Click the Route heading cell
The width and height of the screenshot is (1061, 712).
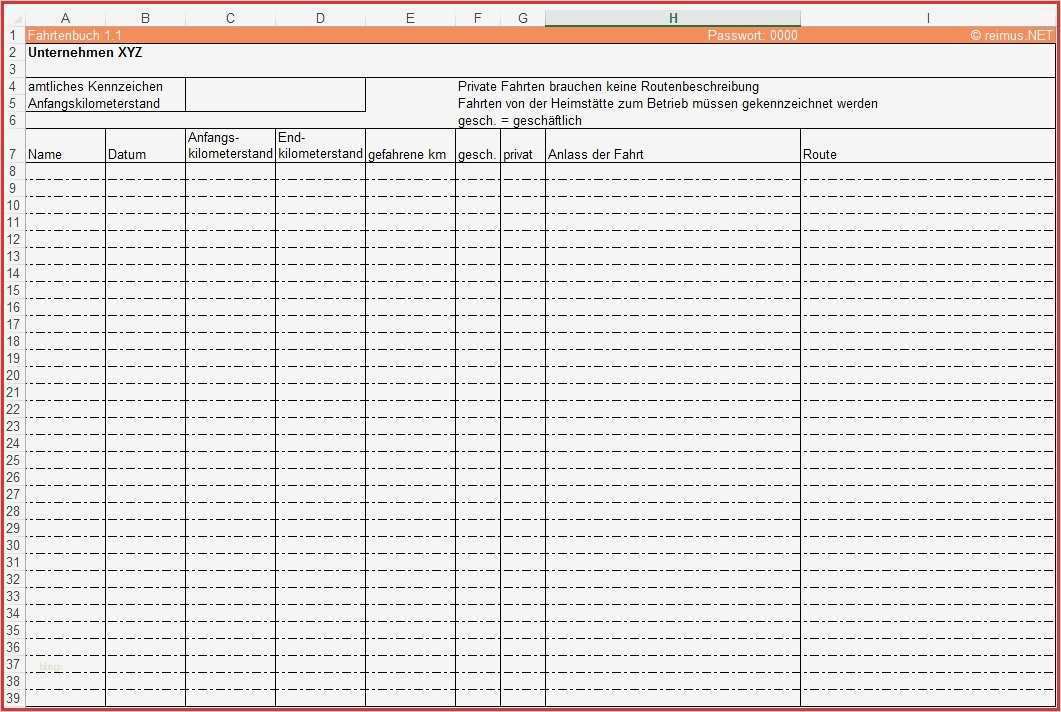928,146
